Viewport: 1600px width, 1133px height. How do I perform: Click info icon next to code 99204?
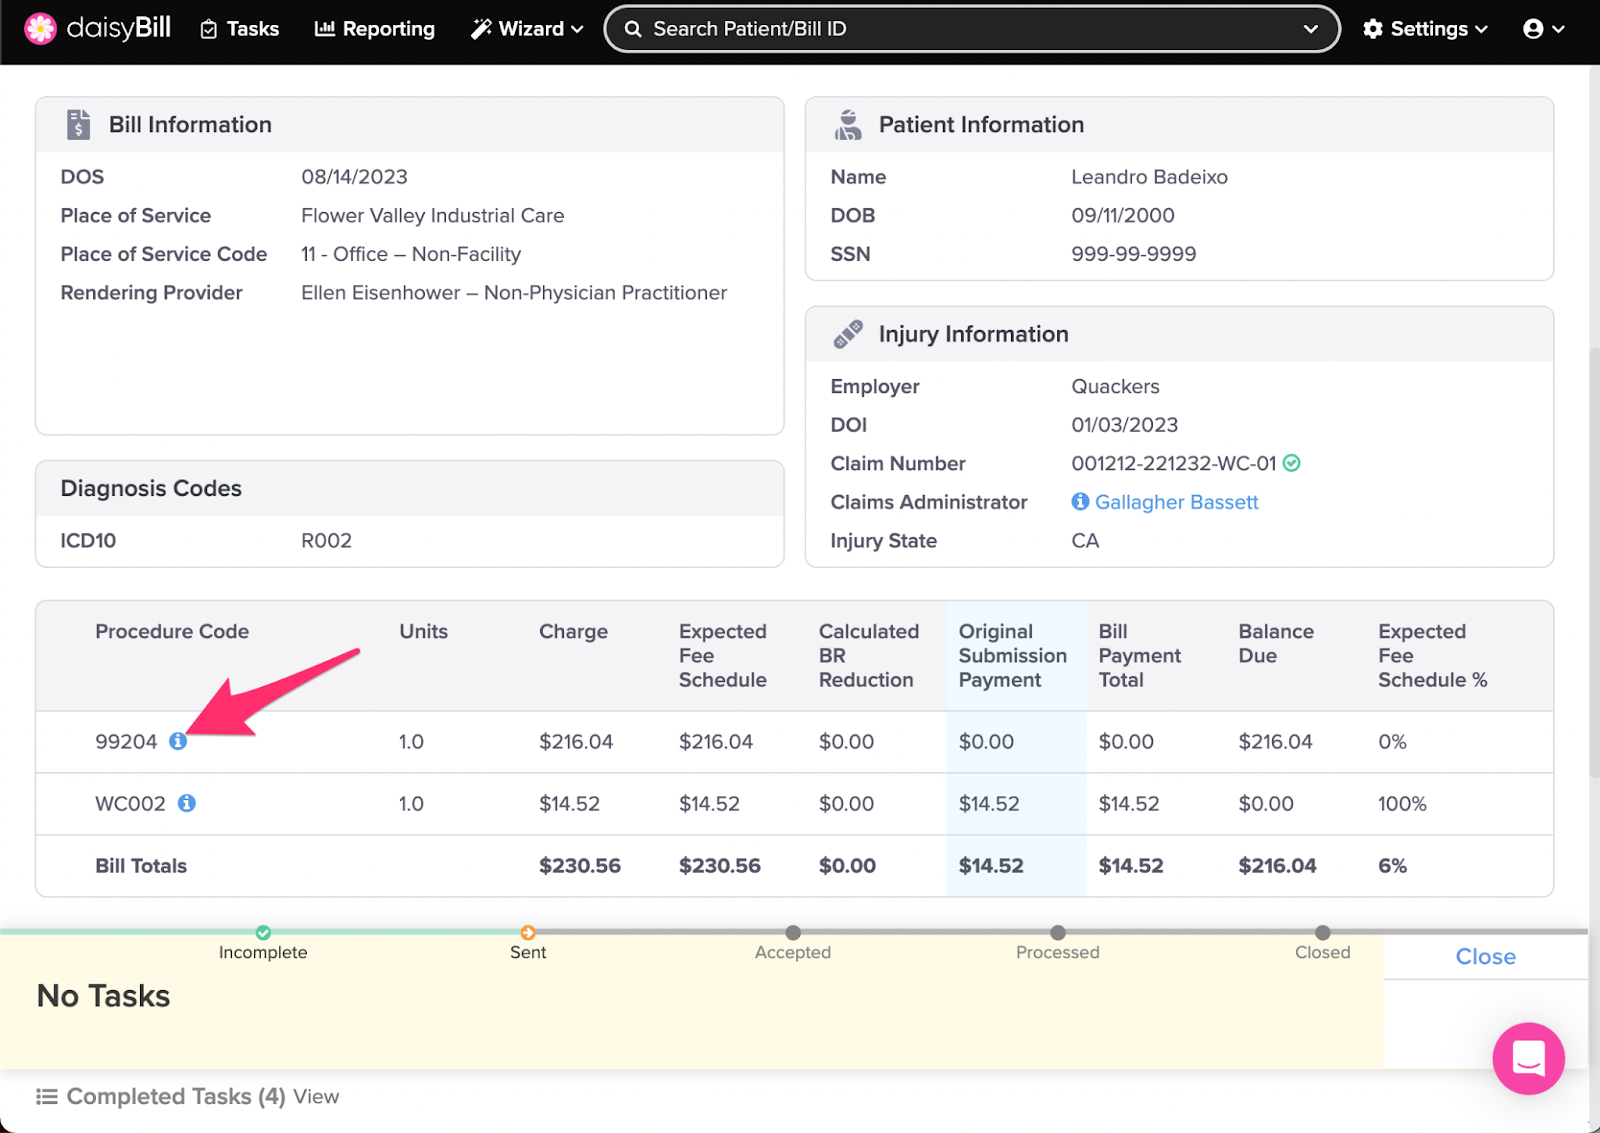(178, 741)
